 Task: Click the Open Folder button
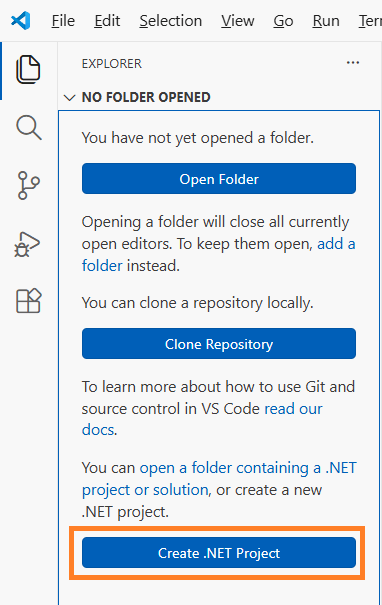tap(219, 179)
